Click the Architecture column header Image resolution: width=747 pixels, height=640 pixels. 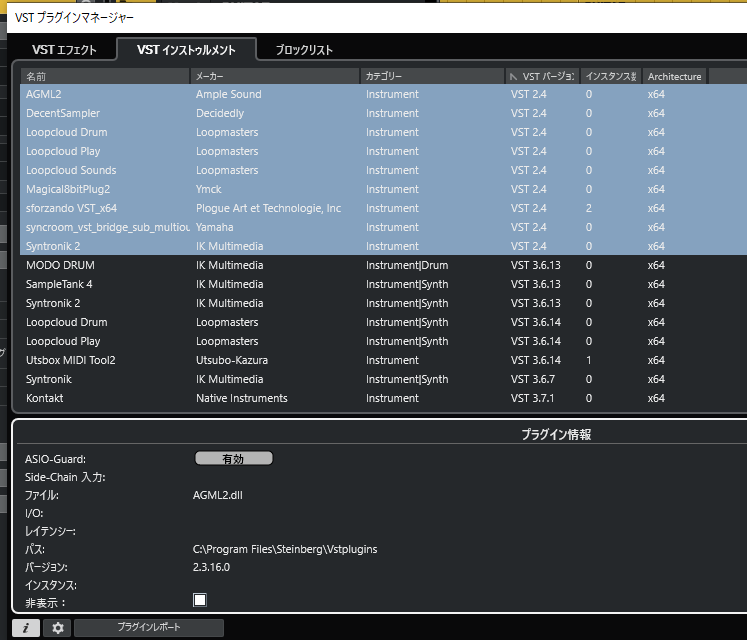click(x=674, y=76)
